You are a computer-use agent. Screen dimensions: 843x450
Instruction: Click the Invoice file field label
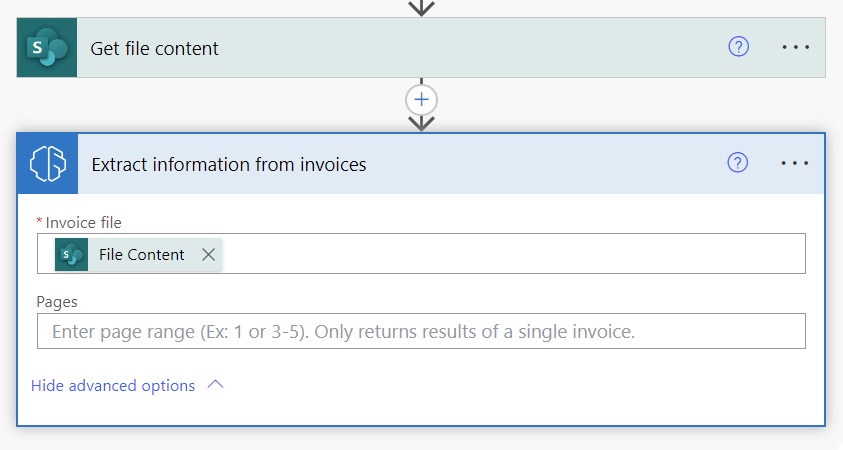coord(83,223)
